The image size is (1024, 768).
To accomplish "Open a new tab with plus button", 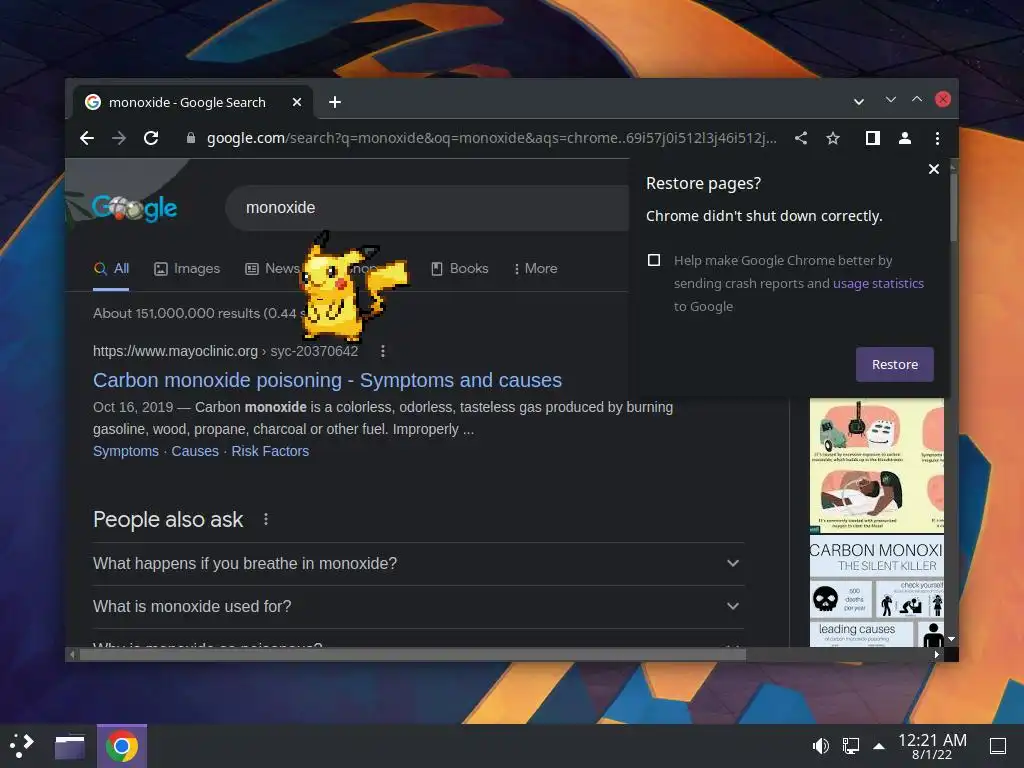I will [335, 102].
